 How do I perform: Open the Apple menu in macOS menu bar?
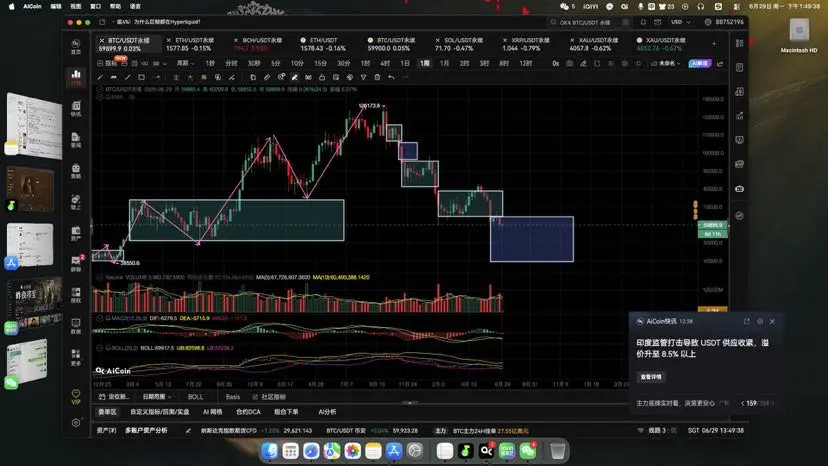[12, 6]
